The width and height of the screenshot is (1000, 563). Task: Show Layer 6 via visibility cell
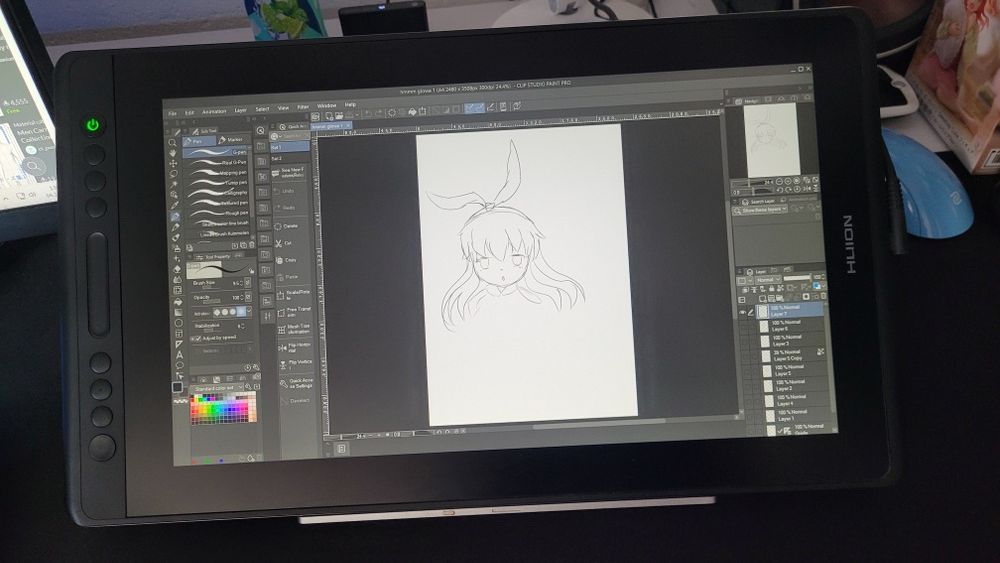click(743, 326)
